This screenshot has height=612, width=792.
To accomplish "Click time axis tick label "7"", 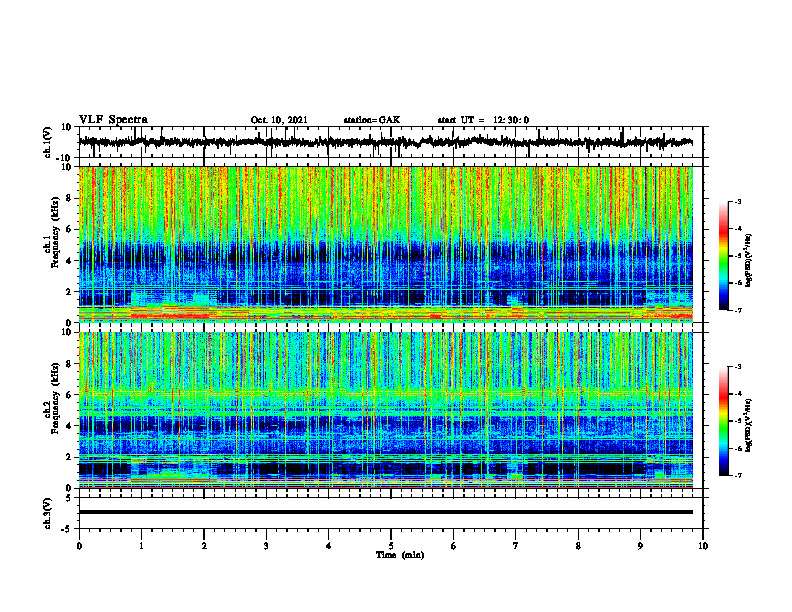I will tap(516, 546).
